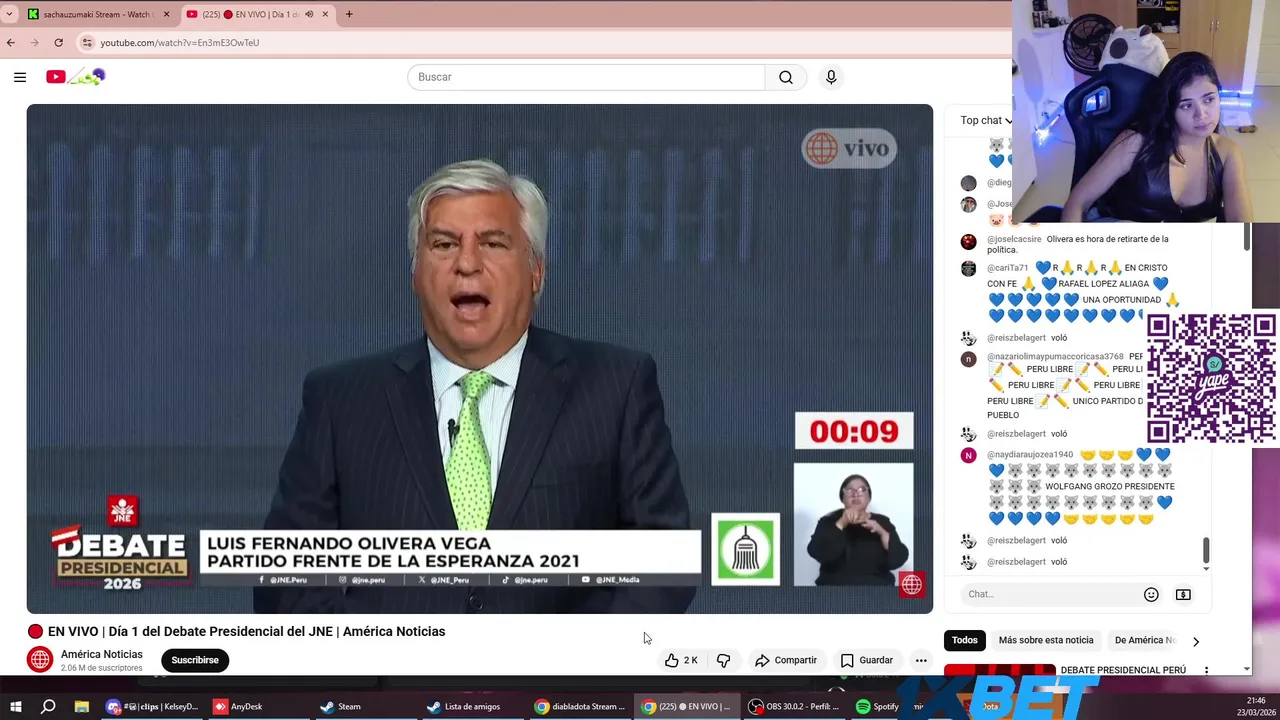
Task: Open more actions three-dot menu
Action: (921, 660)
